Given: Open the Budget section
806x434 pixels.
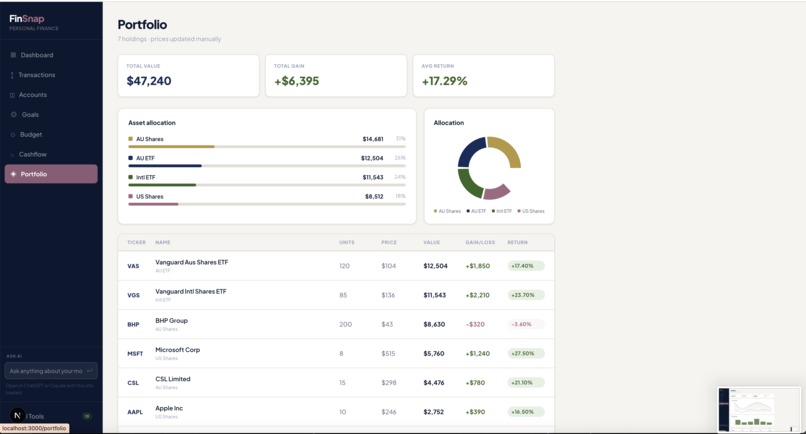Looking at the screenshot, I should click(51, 135).
